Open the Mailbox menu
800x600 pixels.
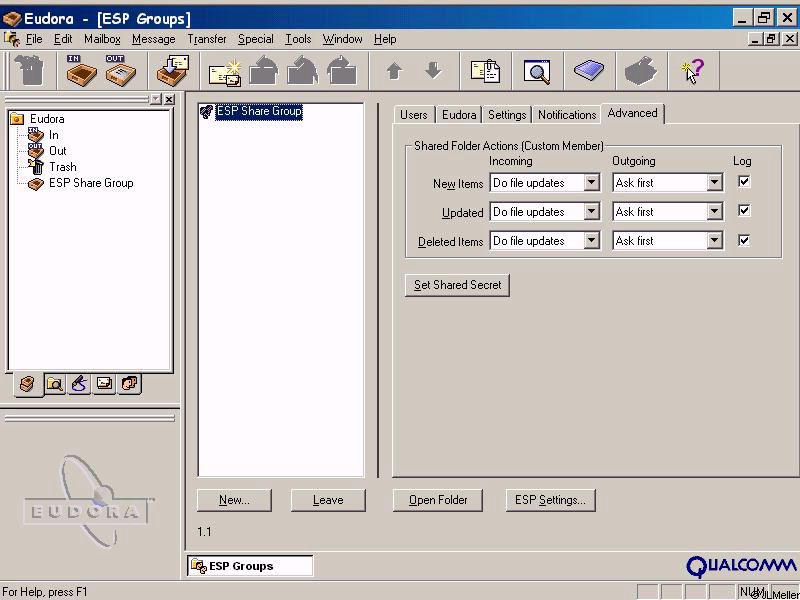coord(102,39)
